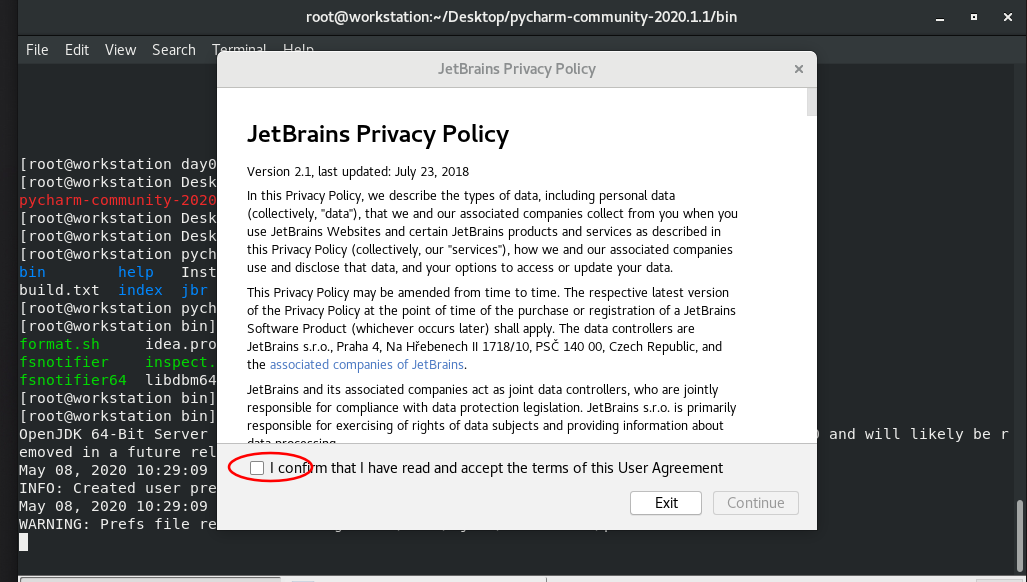Close the JetBrains Privacy Policy dialog

tap(798, 69)
